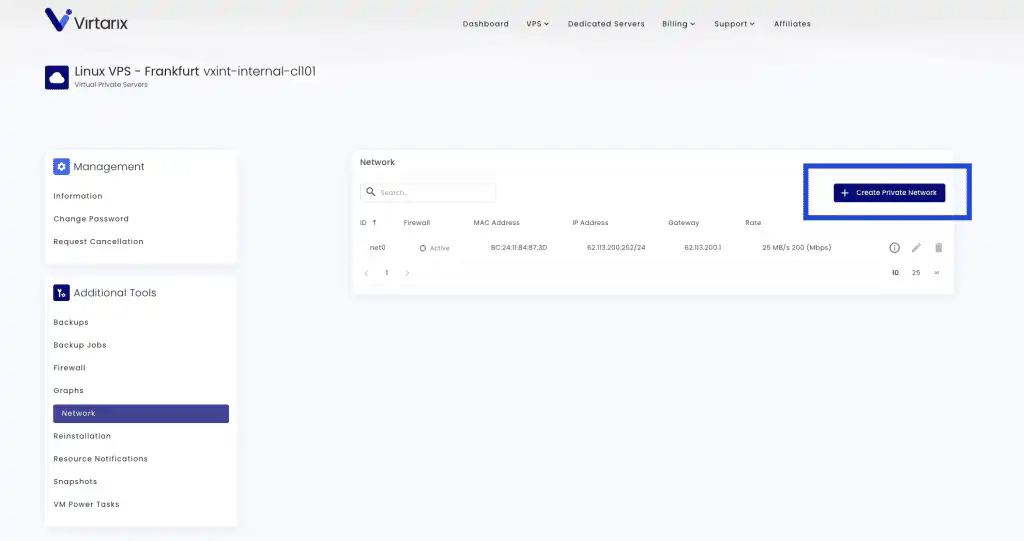The image size is (1024, 541).
Task: Expand the VPS dropdown menu
Action: [x=538, y=24]
